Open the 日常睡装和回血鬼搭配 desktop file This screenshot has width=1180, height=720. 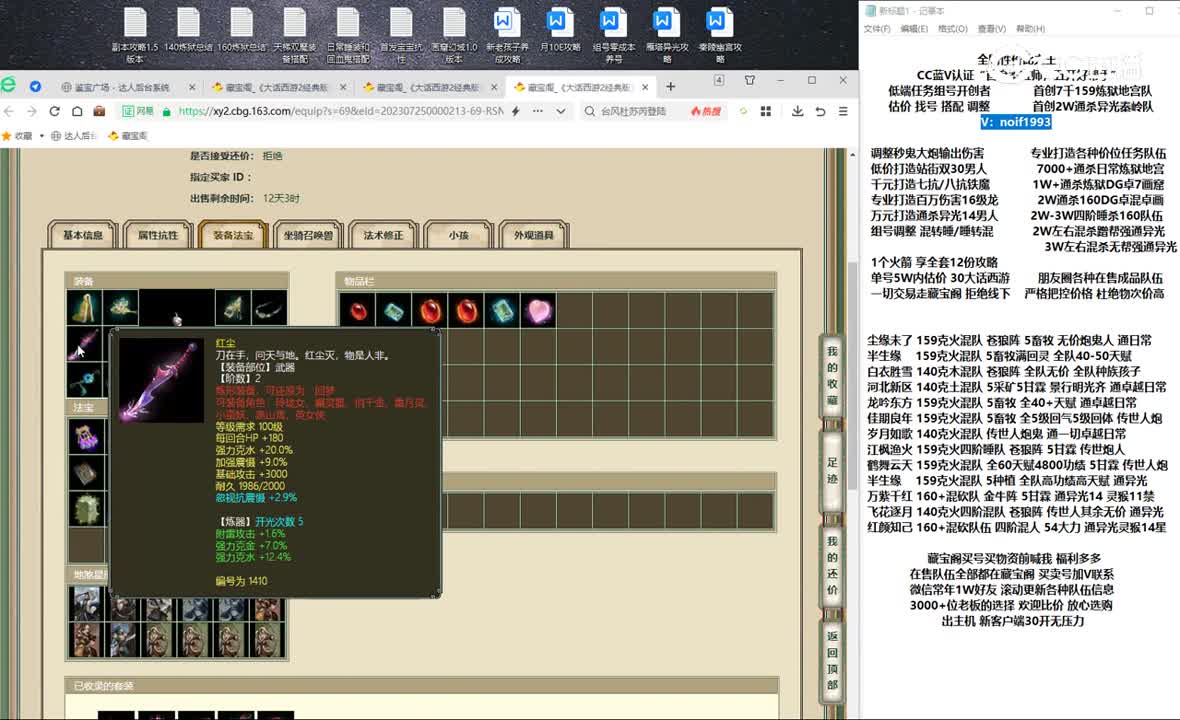348,35
